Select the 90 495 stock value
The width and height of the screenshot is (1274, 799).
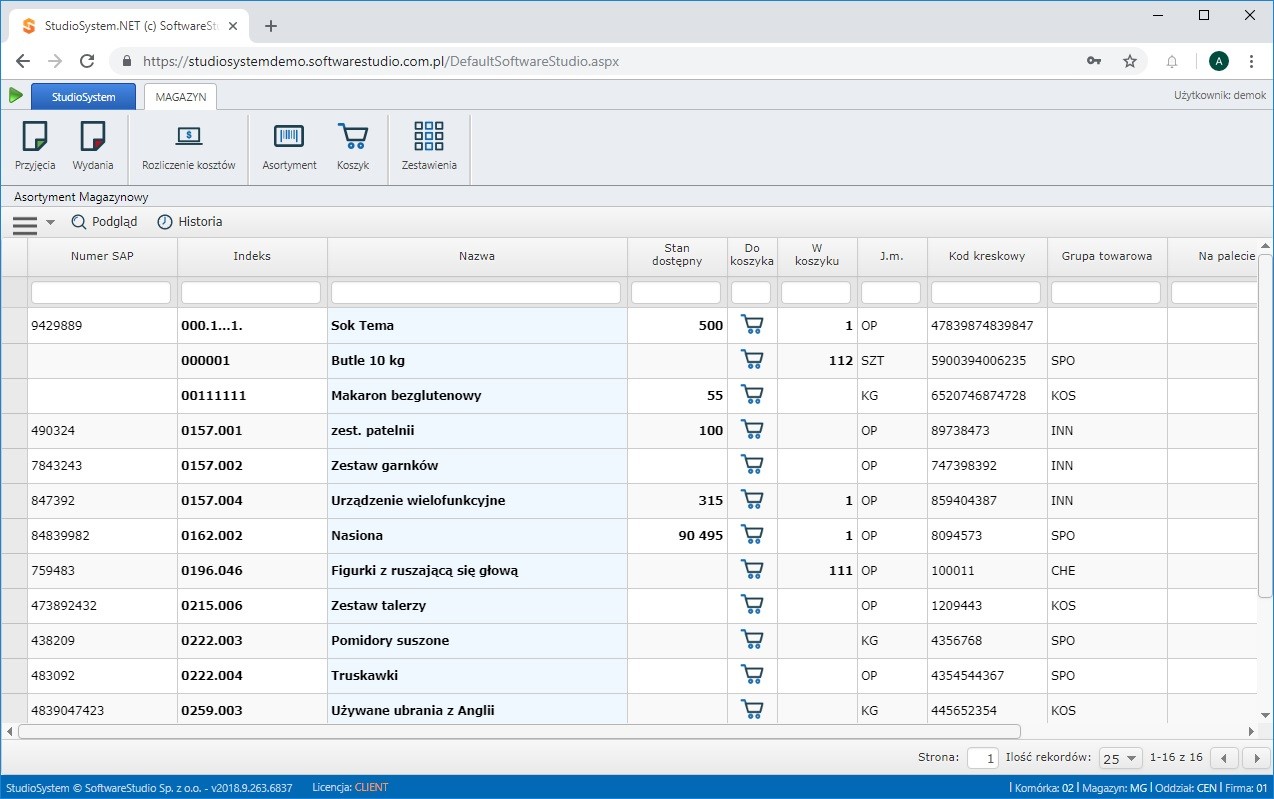pyautogui.click(x=700, y=535)
